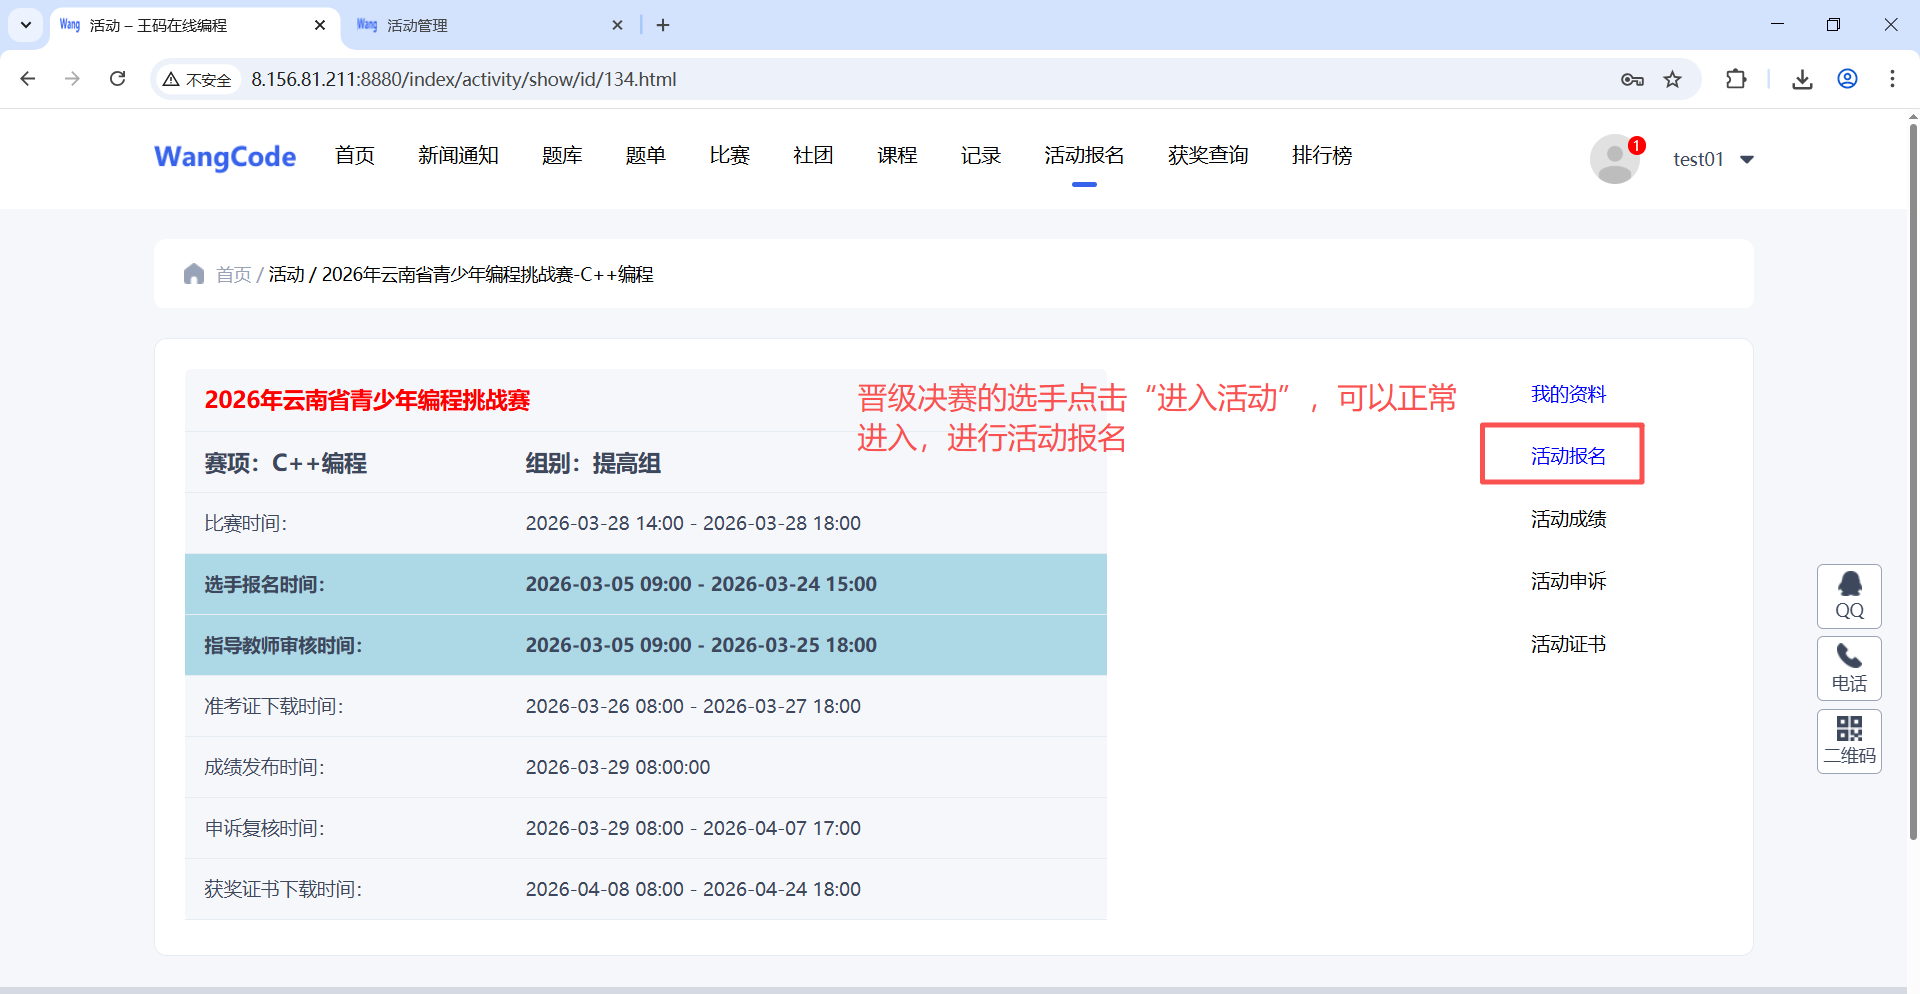Image resolution: width=1920 pixels, height=994 pixels.
Task: Bookmark this page with star icon
Action: click(1672, 79)
